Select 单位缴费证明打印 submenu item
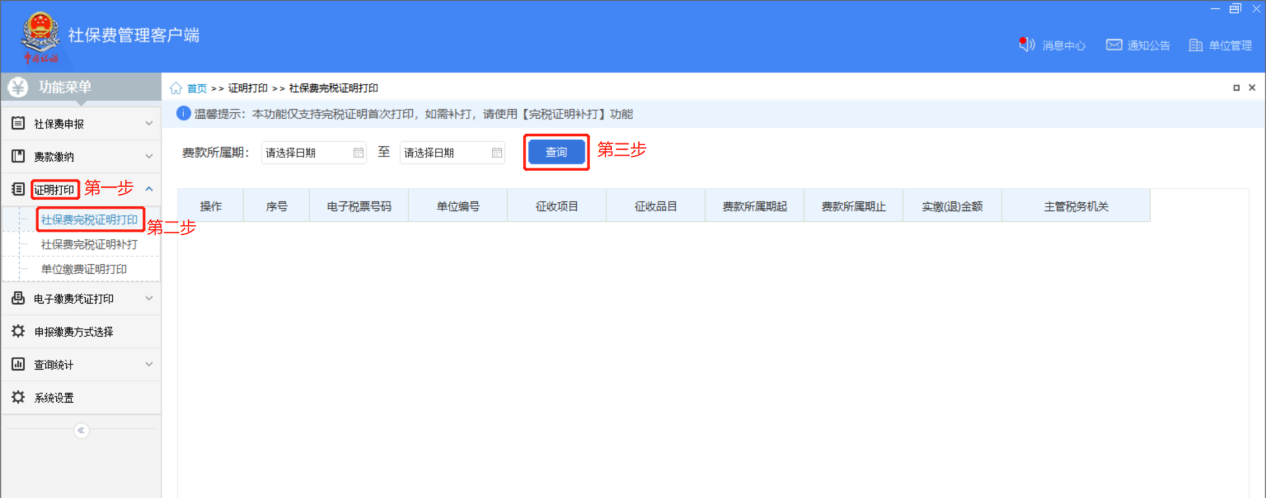Viewport: 1266px width, 499px height. pos(84,269)
